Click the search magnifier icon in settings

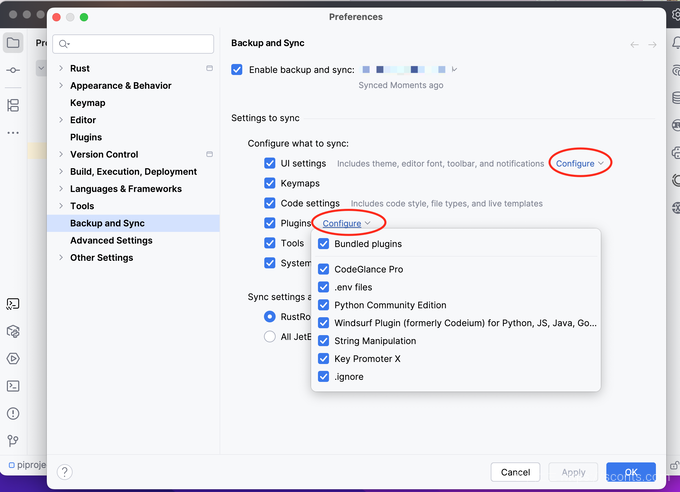(x=64, y=44)
